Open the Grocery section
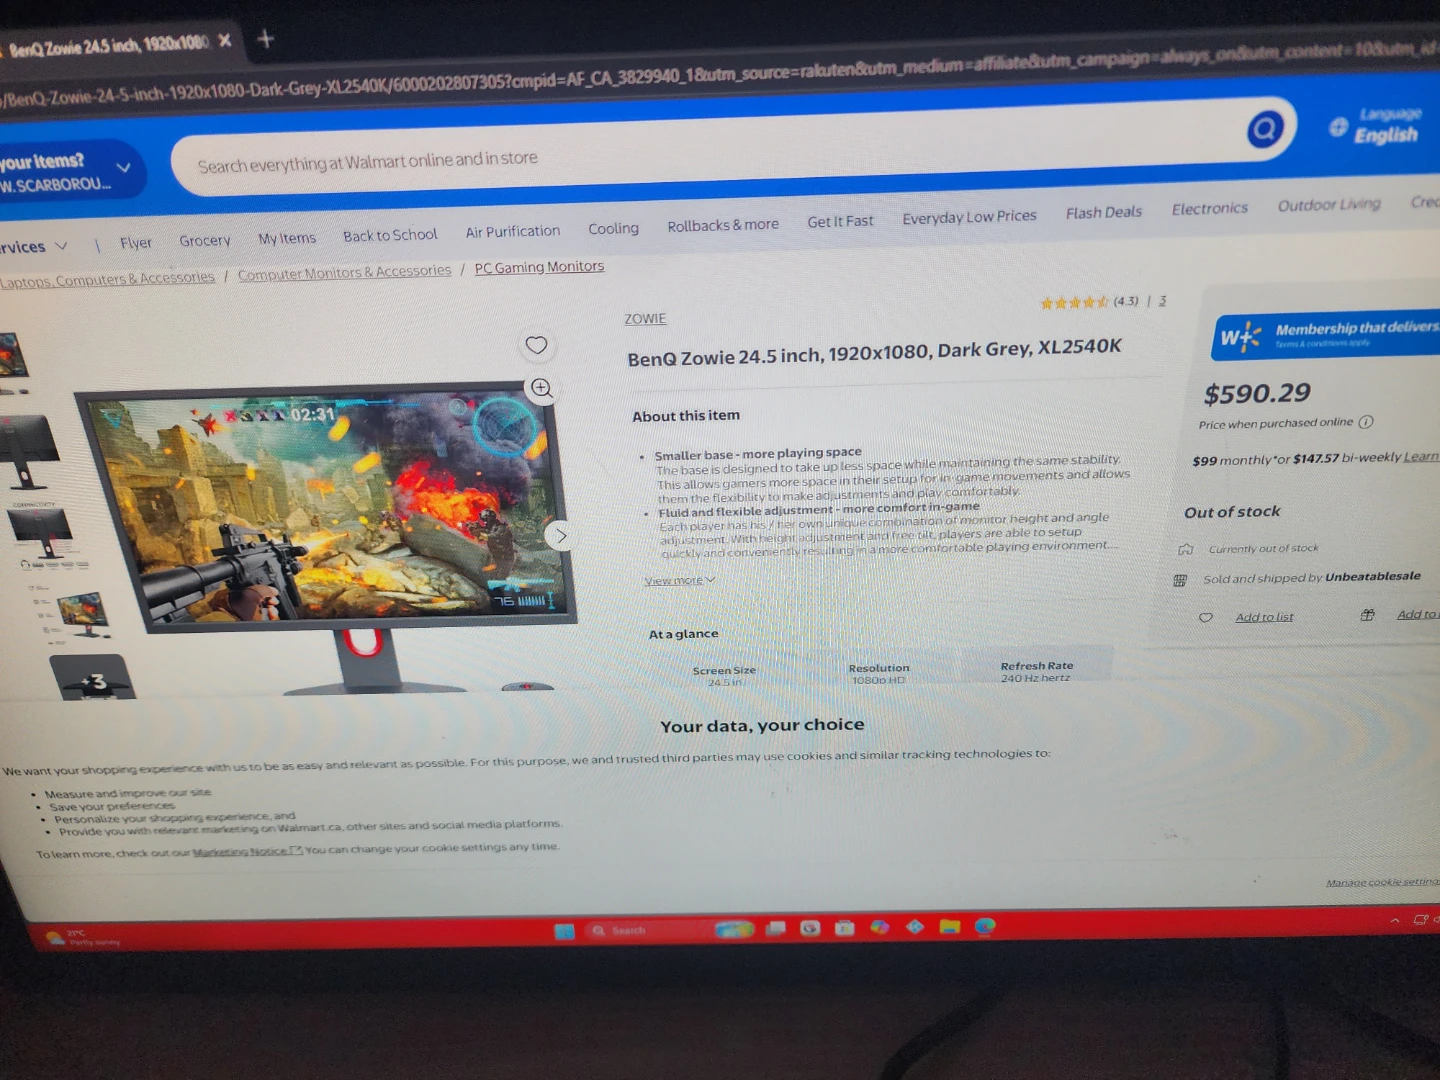1440x1080 pixels. 205,240
